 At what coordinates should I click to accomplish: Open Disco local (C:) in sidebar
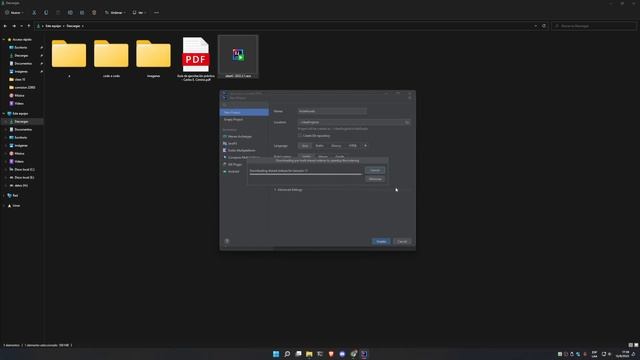[x=22, y=169]
